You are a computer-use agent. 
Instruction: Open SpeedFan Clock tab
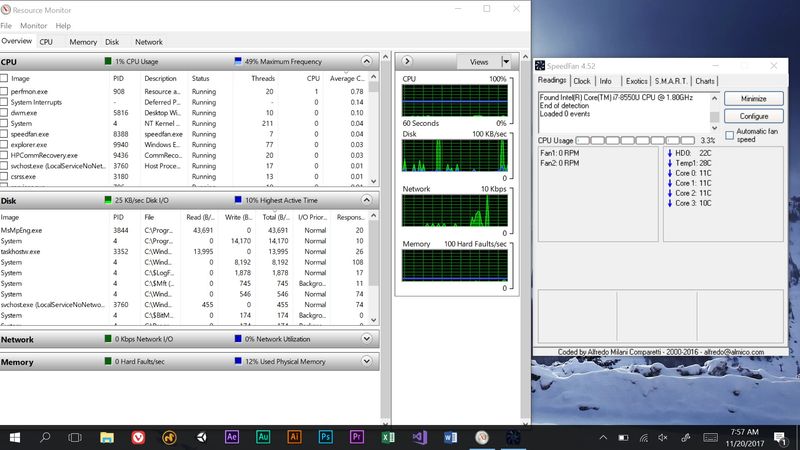[x=582, y=81]
